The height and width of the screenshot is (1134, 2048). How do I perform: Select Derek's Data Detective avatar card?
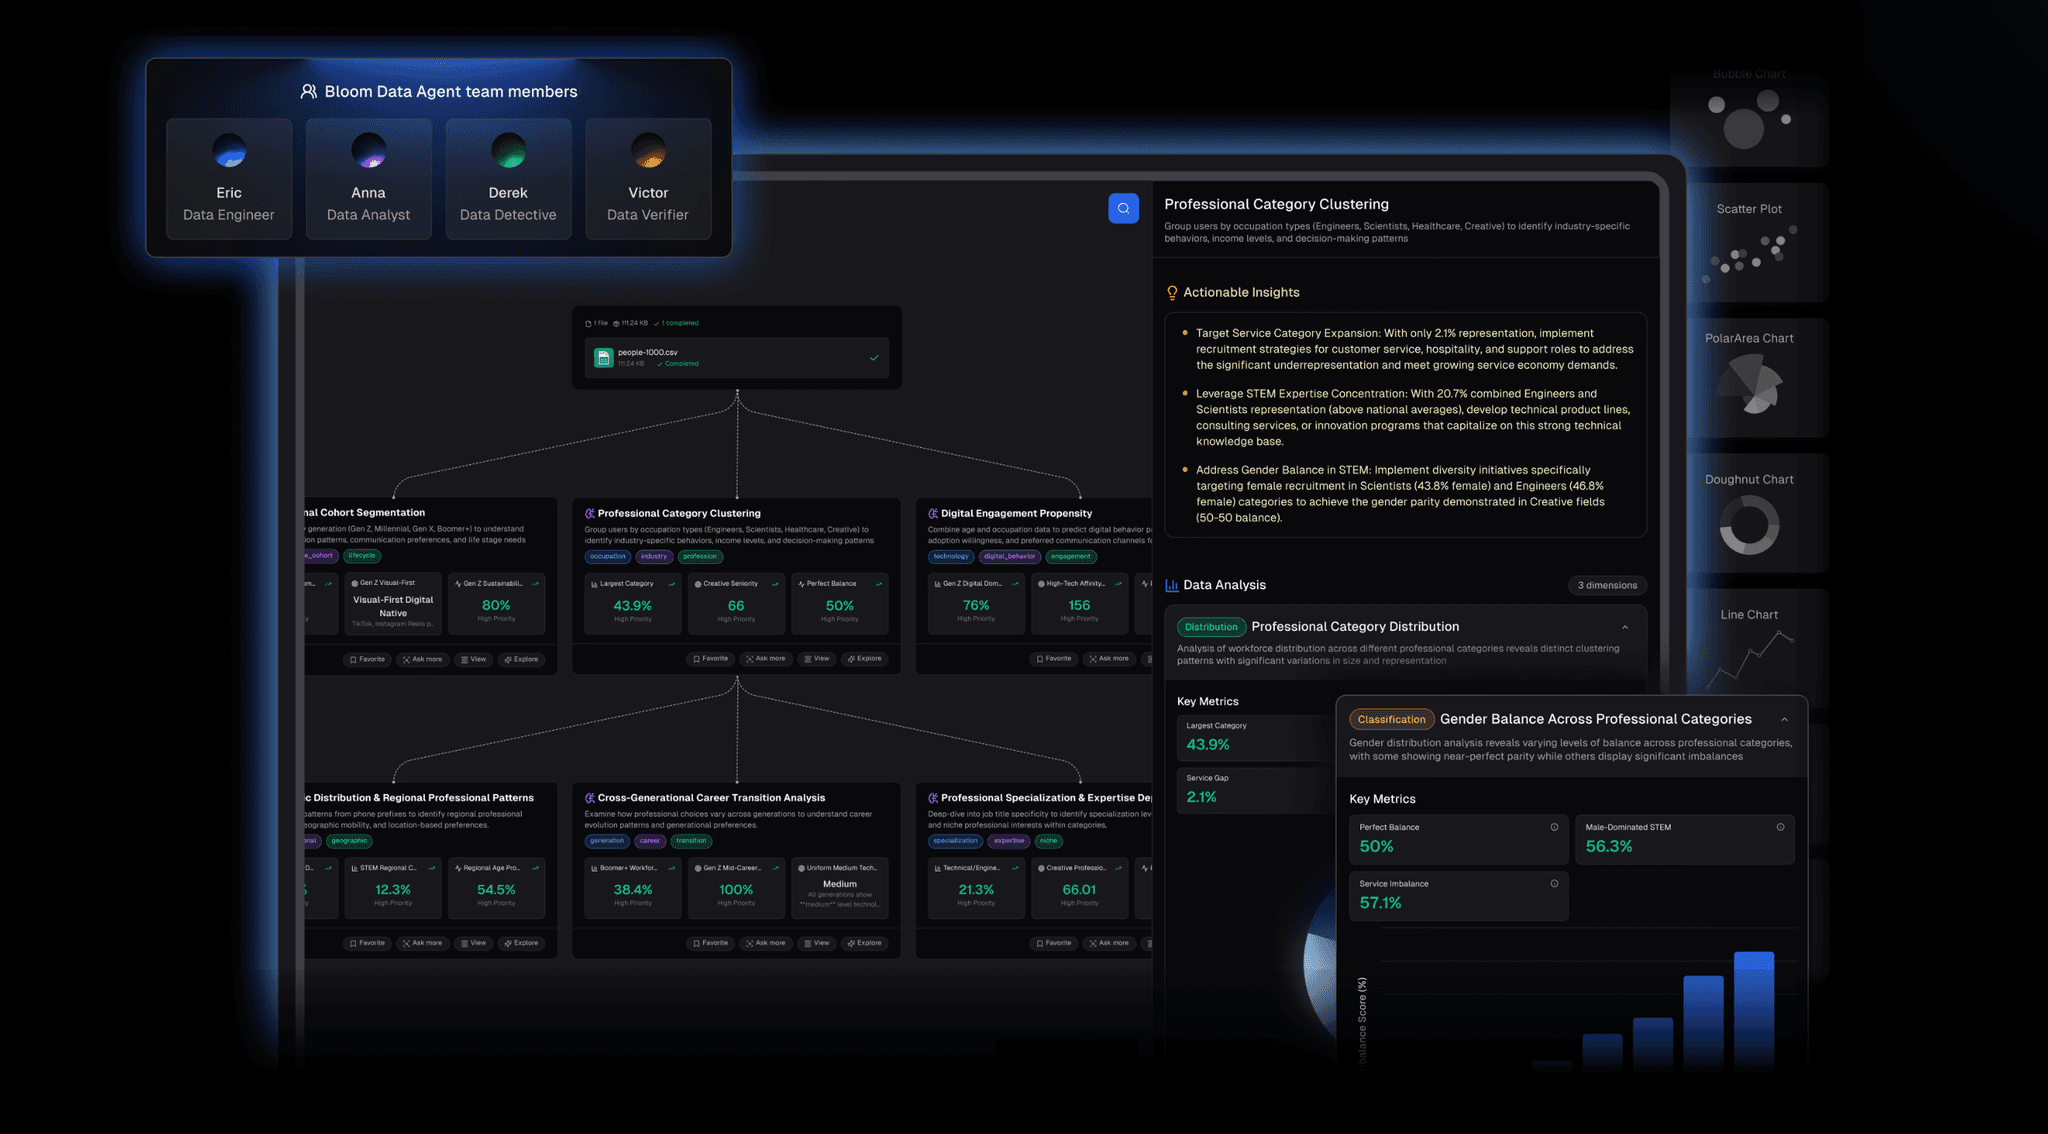click(x=508, y=179)
